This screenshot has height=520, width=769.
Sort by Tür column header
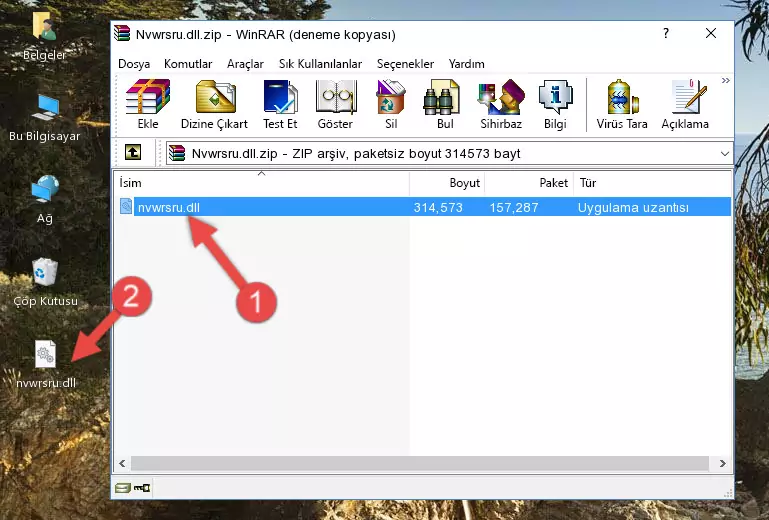coord(652,182)
